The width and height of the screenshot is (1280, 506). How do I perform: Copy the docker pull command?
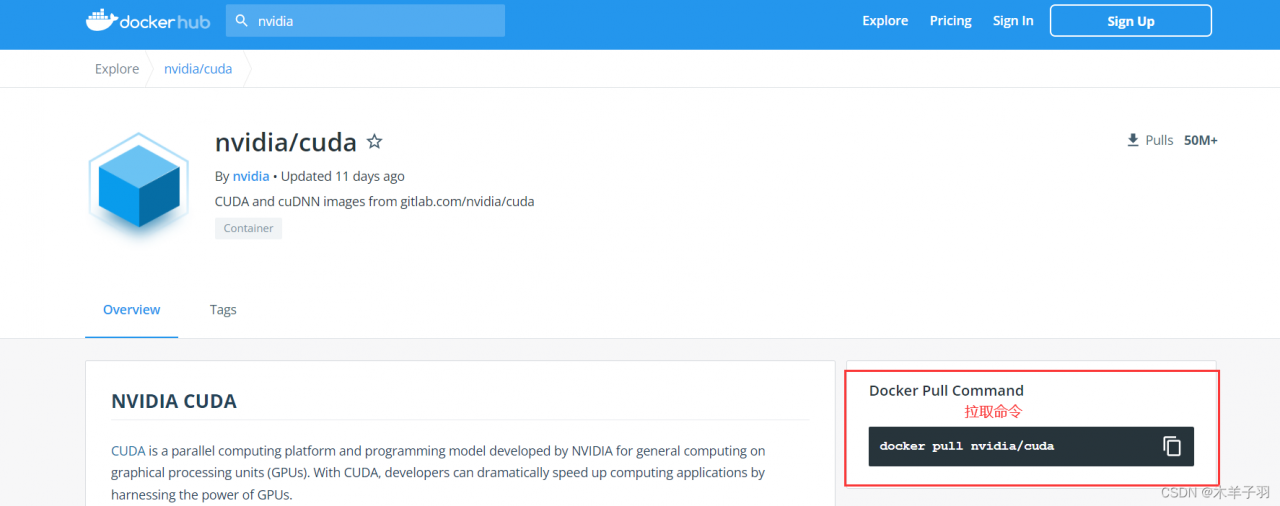1172,446
